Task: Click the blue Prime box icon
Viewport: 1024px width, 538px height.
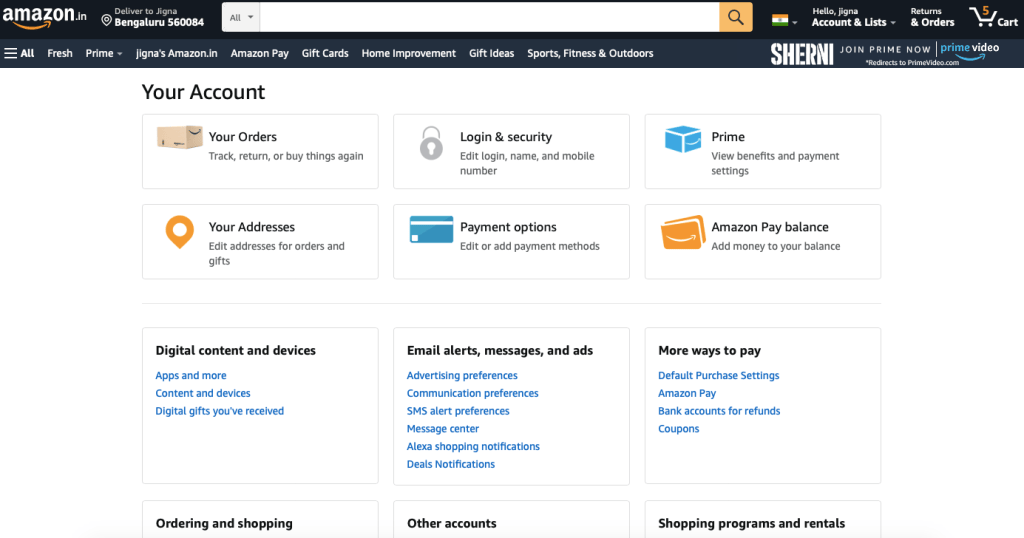Action: click(682, 139)
